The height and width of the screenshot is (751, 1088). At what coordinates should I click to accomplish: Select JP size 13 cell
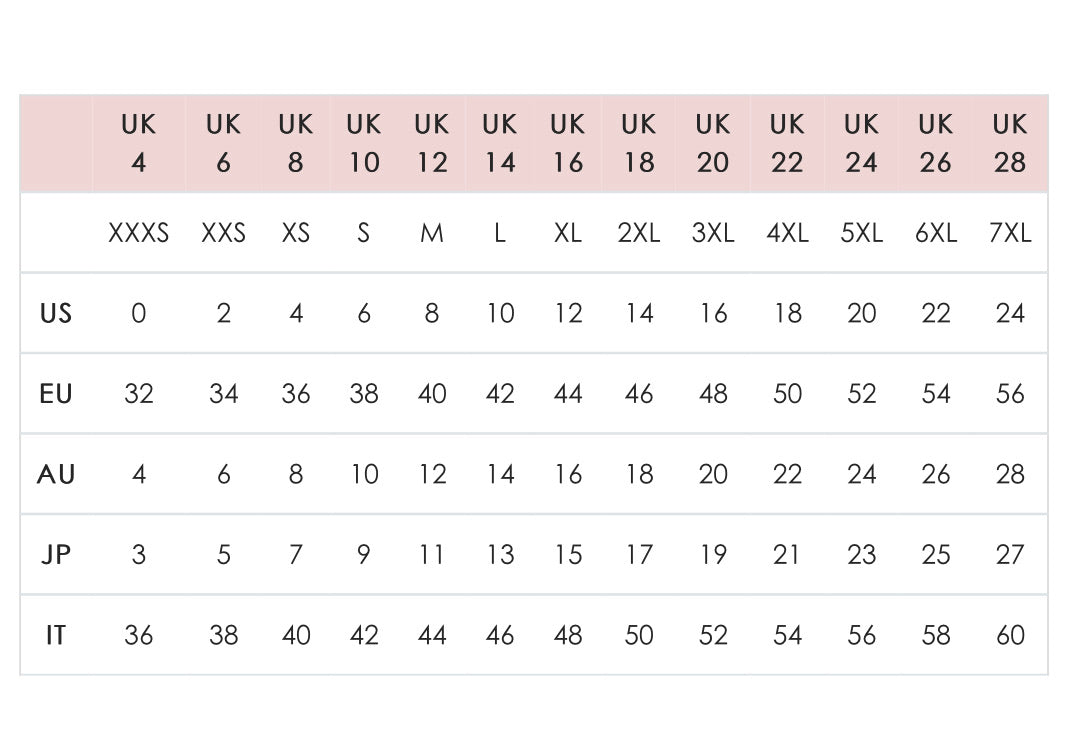click(x=500, y=555)
